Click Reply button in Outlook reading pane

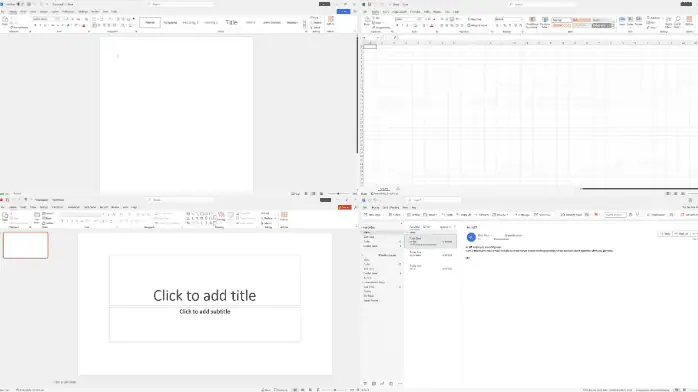(665, 234)
